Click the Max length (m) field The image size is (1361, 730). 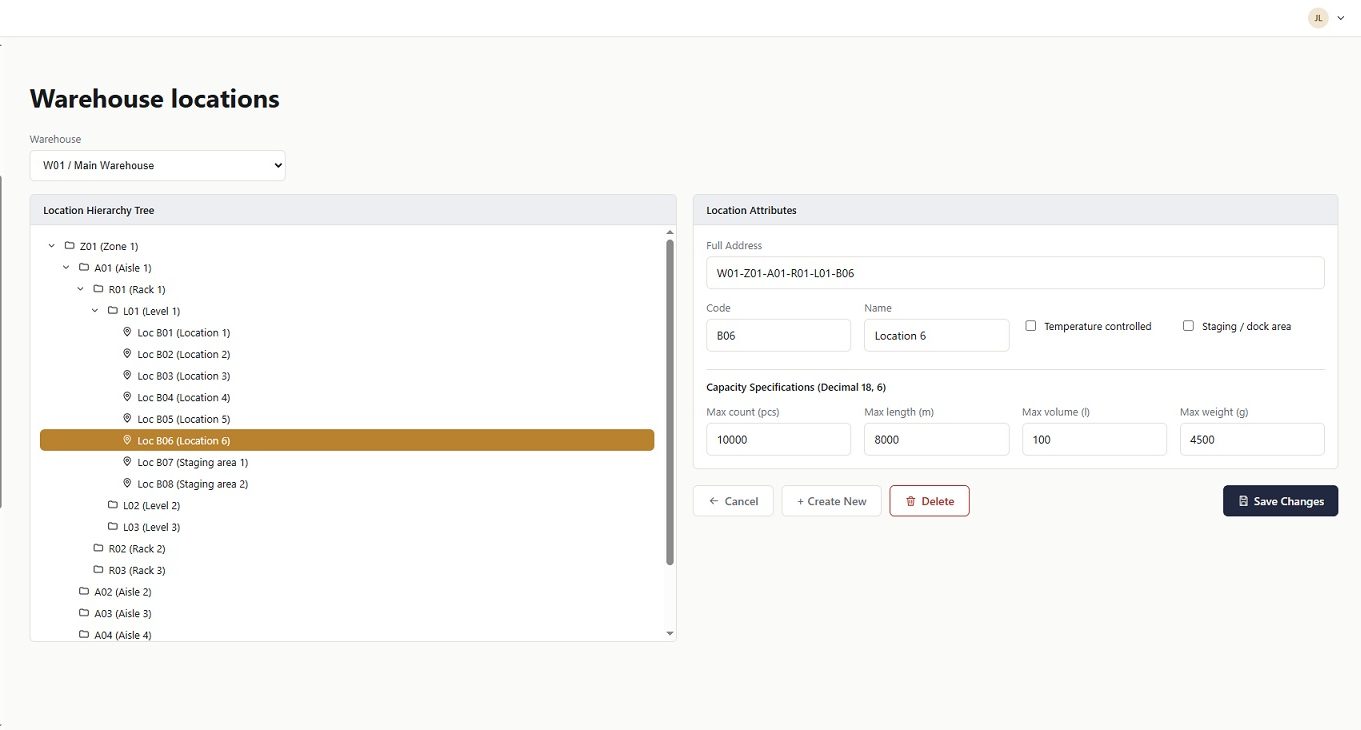(x=936, y=440)
